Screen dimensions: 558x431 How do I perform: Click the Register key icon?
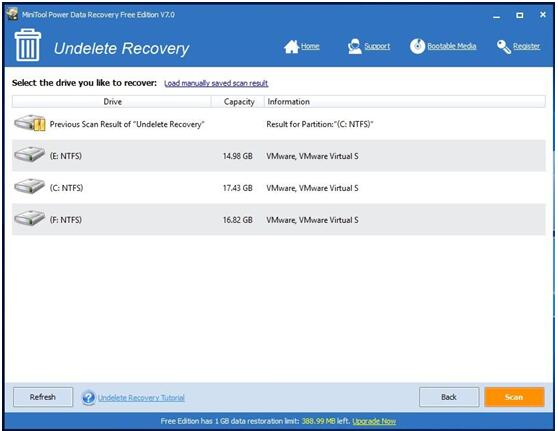(504, 47)
